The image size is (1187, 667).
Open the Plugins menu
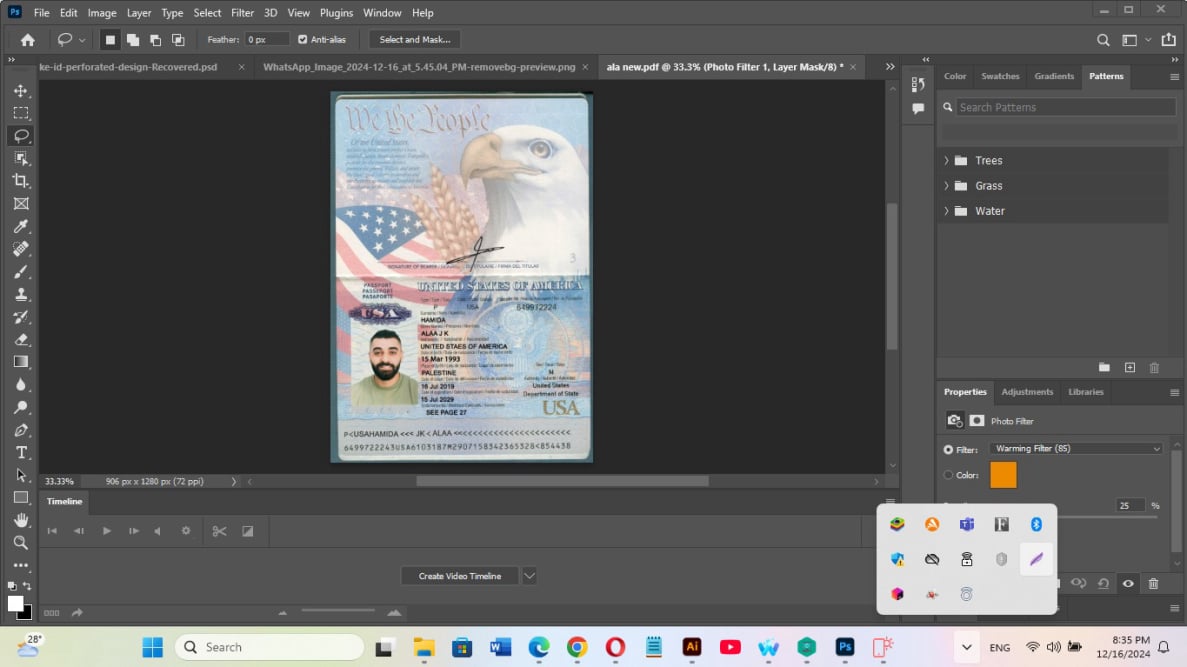(x=336, y=13)
